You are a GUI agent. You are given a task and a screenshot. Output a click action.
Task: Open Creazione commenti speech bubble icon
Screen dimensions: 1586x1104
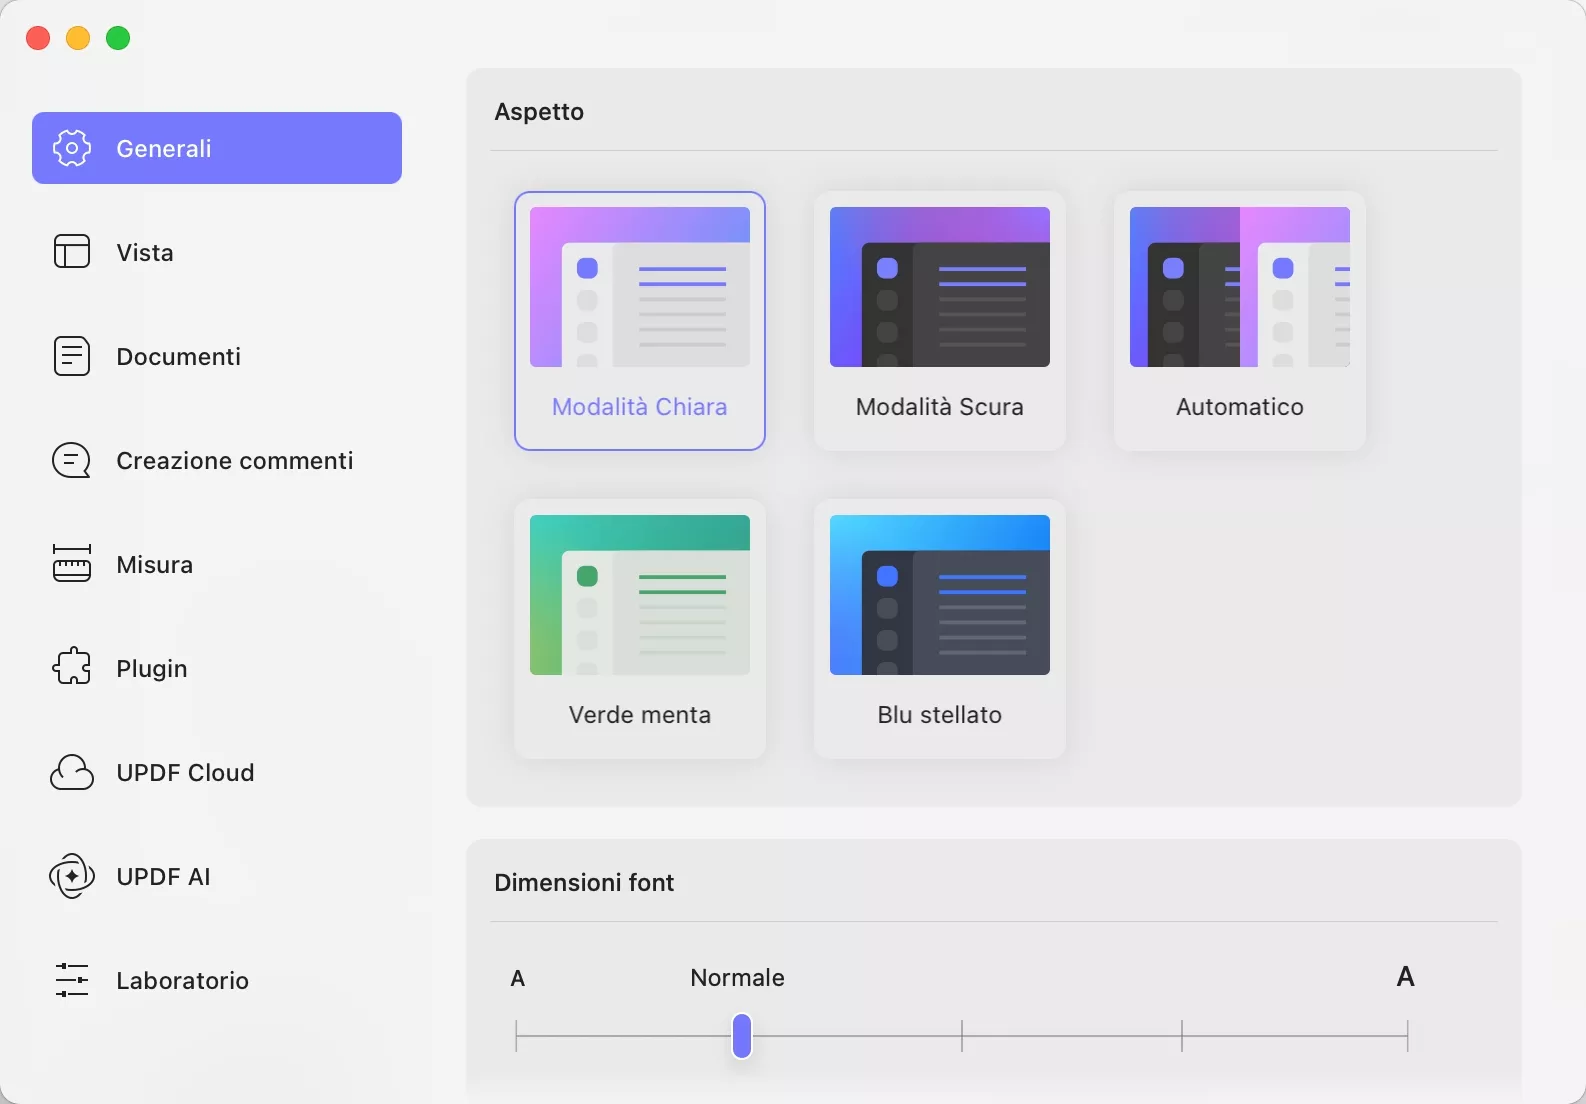click(x=72, y=460)
